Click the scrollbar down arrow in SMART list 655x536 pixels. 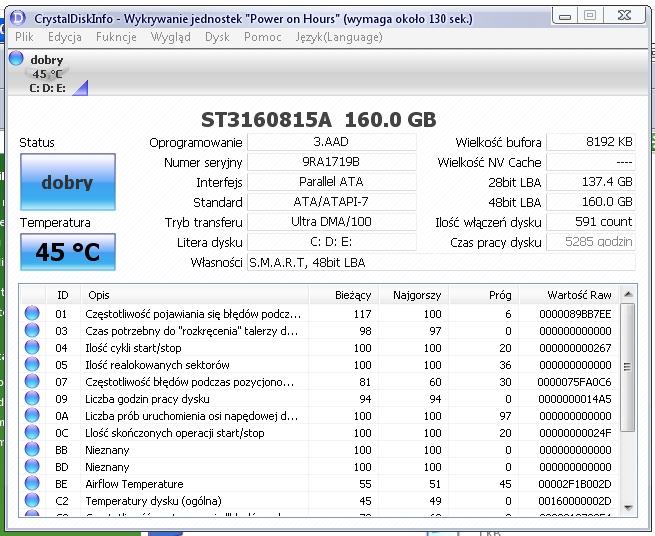point(628,508)
